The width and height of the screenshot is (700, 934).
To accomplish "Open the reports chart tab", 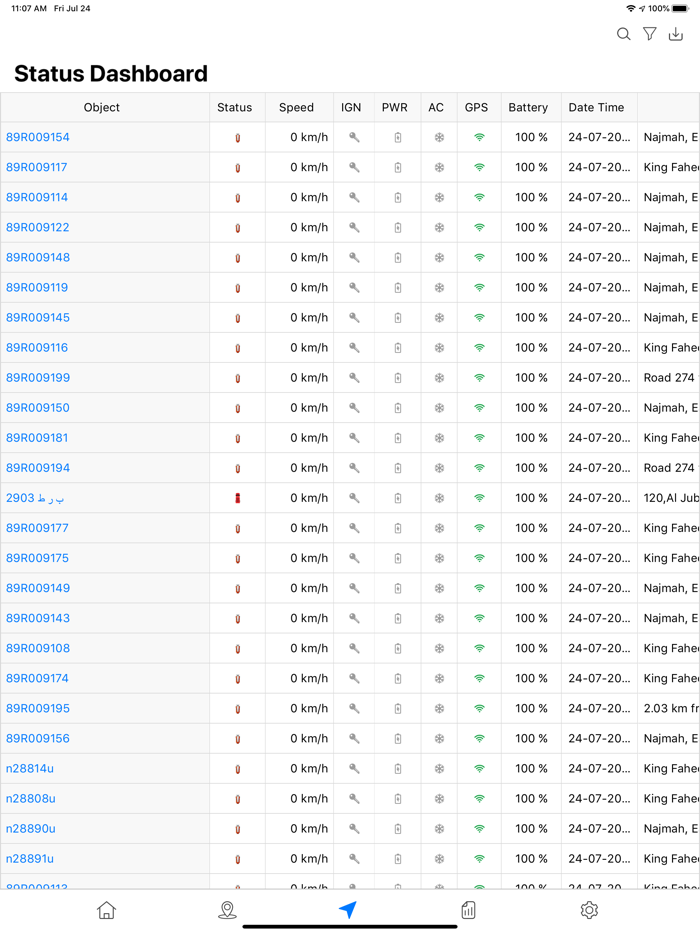I will [x=469, y=910].
